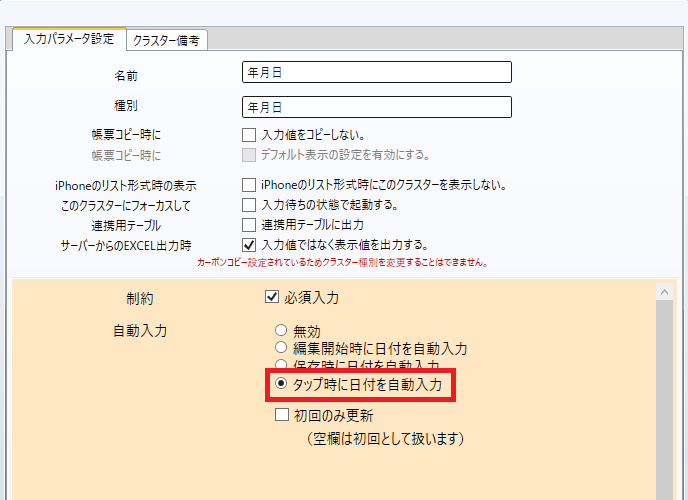
Task: Click the 名前 text field
Action: click(376, 72)
